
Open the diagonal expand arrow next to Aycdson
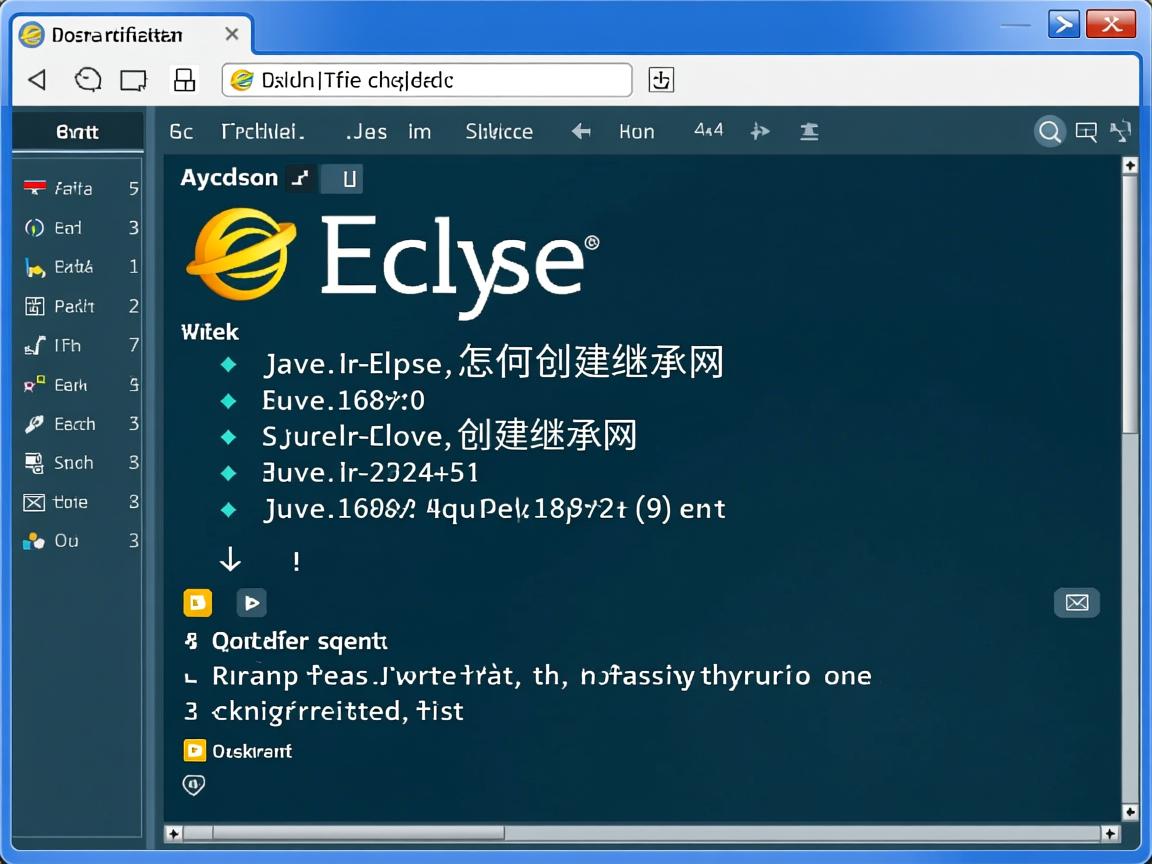click(x=301, y=178)
